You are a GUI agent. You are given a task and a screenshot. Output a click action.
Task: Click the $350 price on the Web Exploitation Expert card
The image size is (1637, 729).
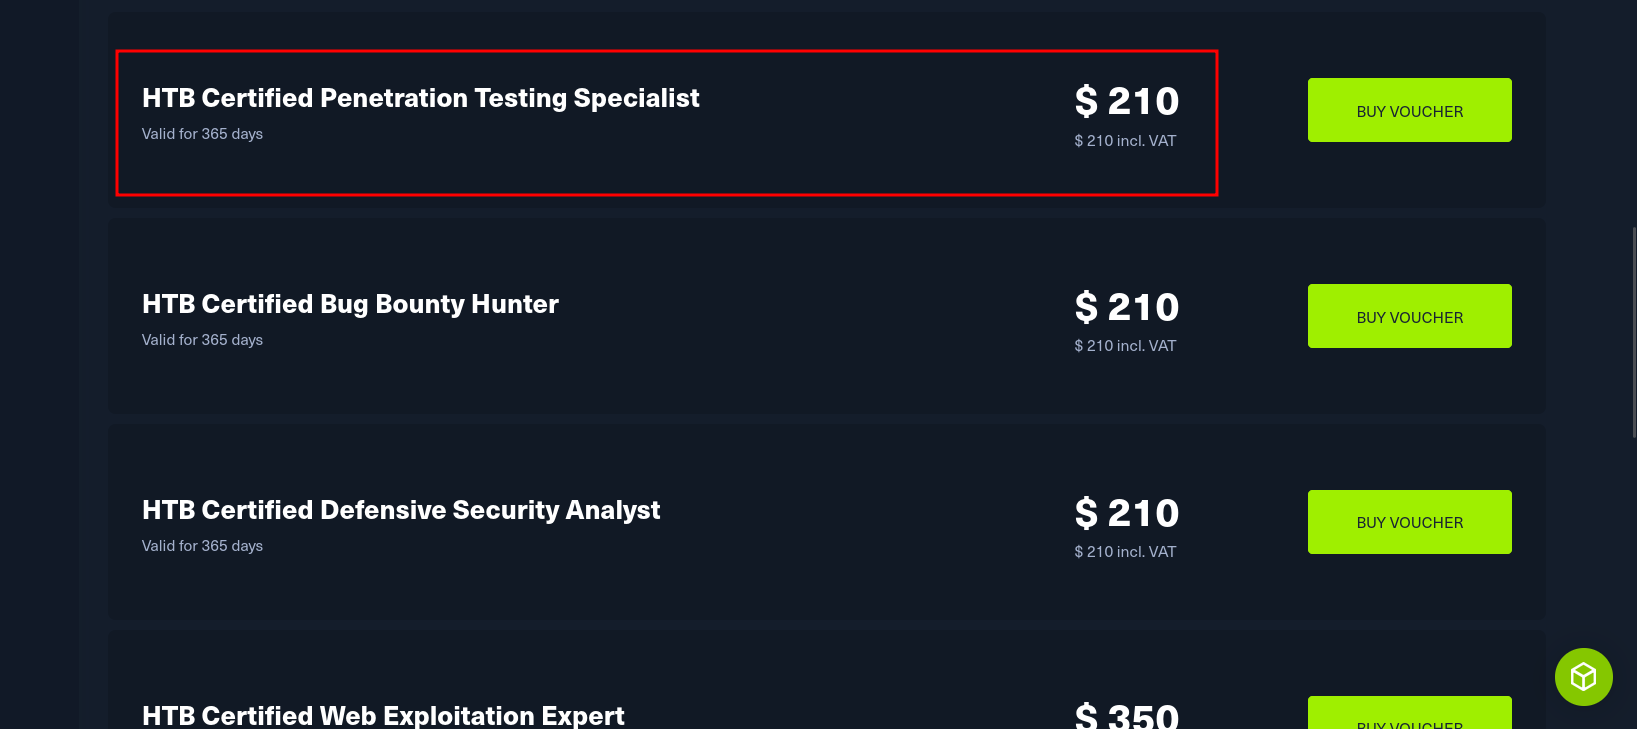1126,712
